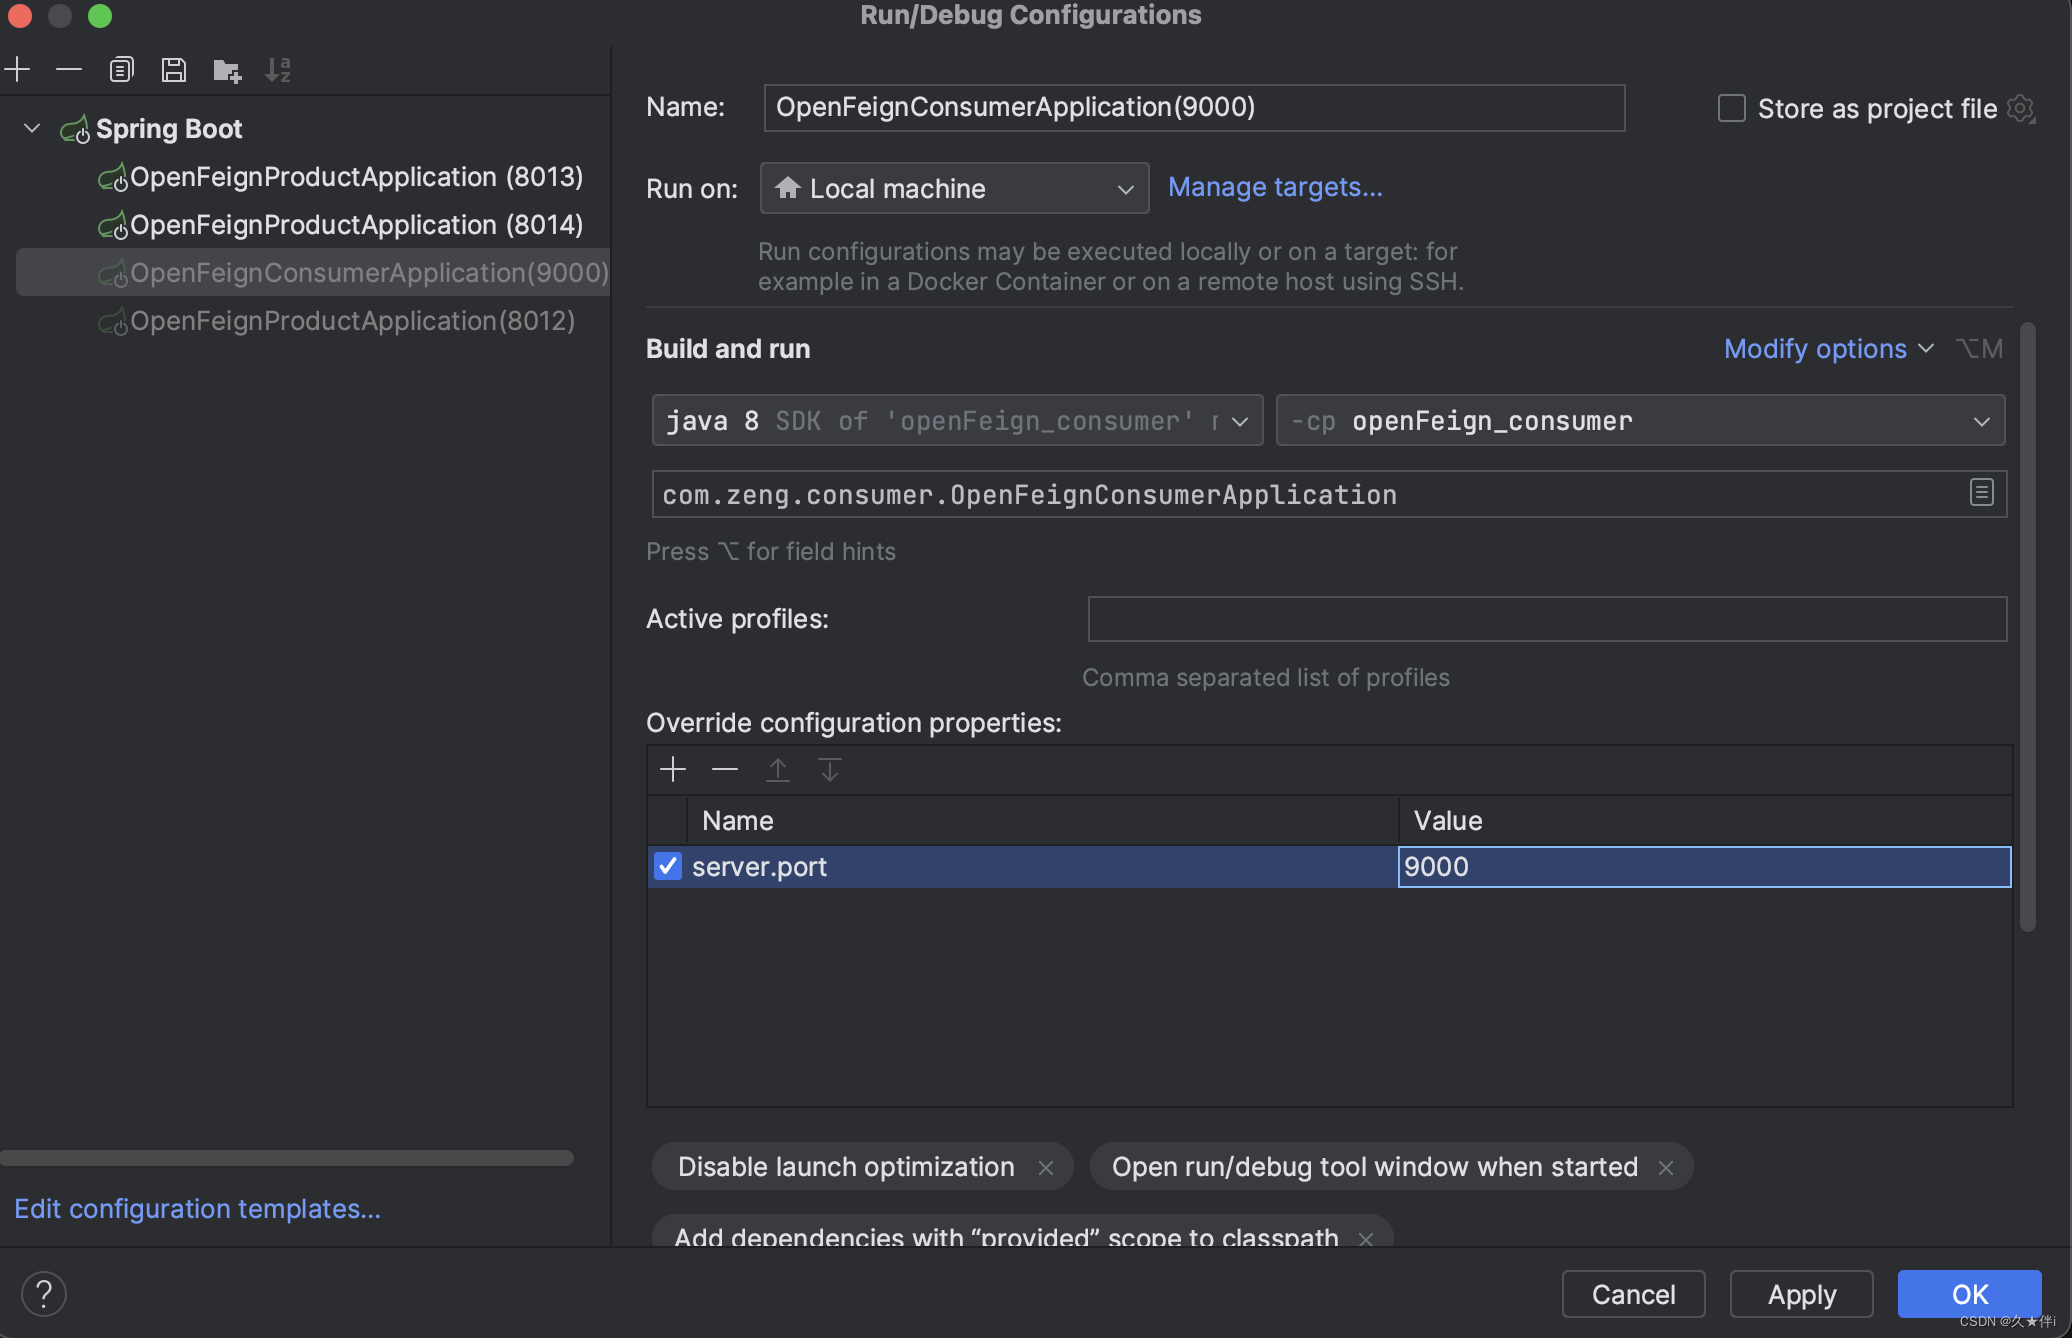Move the server.port property up

coord(777,769)
